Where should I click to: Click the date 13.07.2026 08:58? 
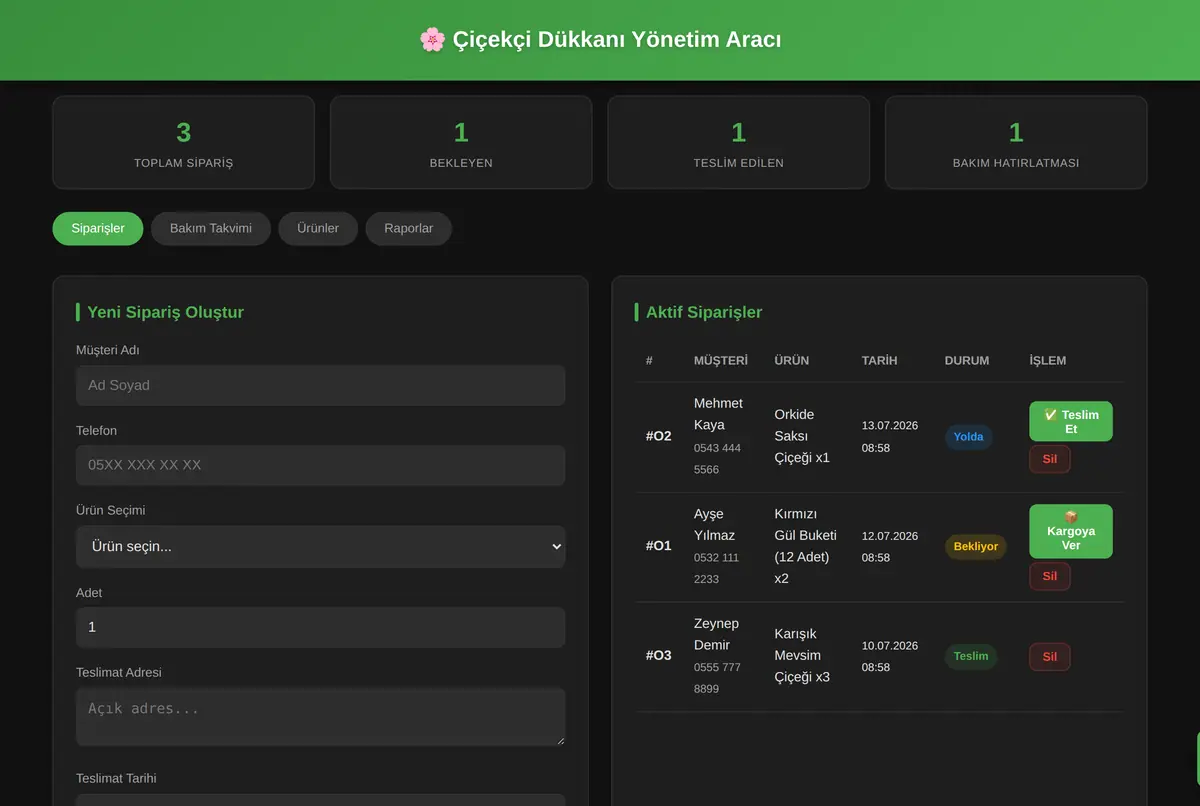pos(890,436)
